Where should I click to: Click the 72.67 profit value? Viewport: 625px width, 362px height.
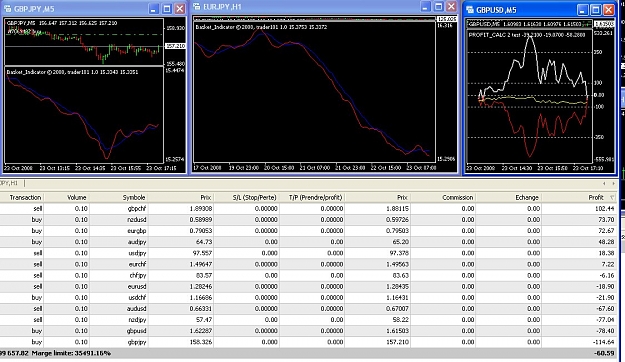tap(606, 231)
